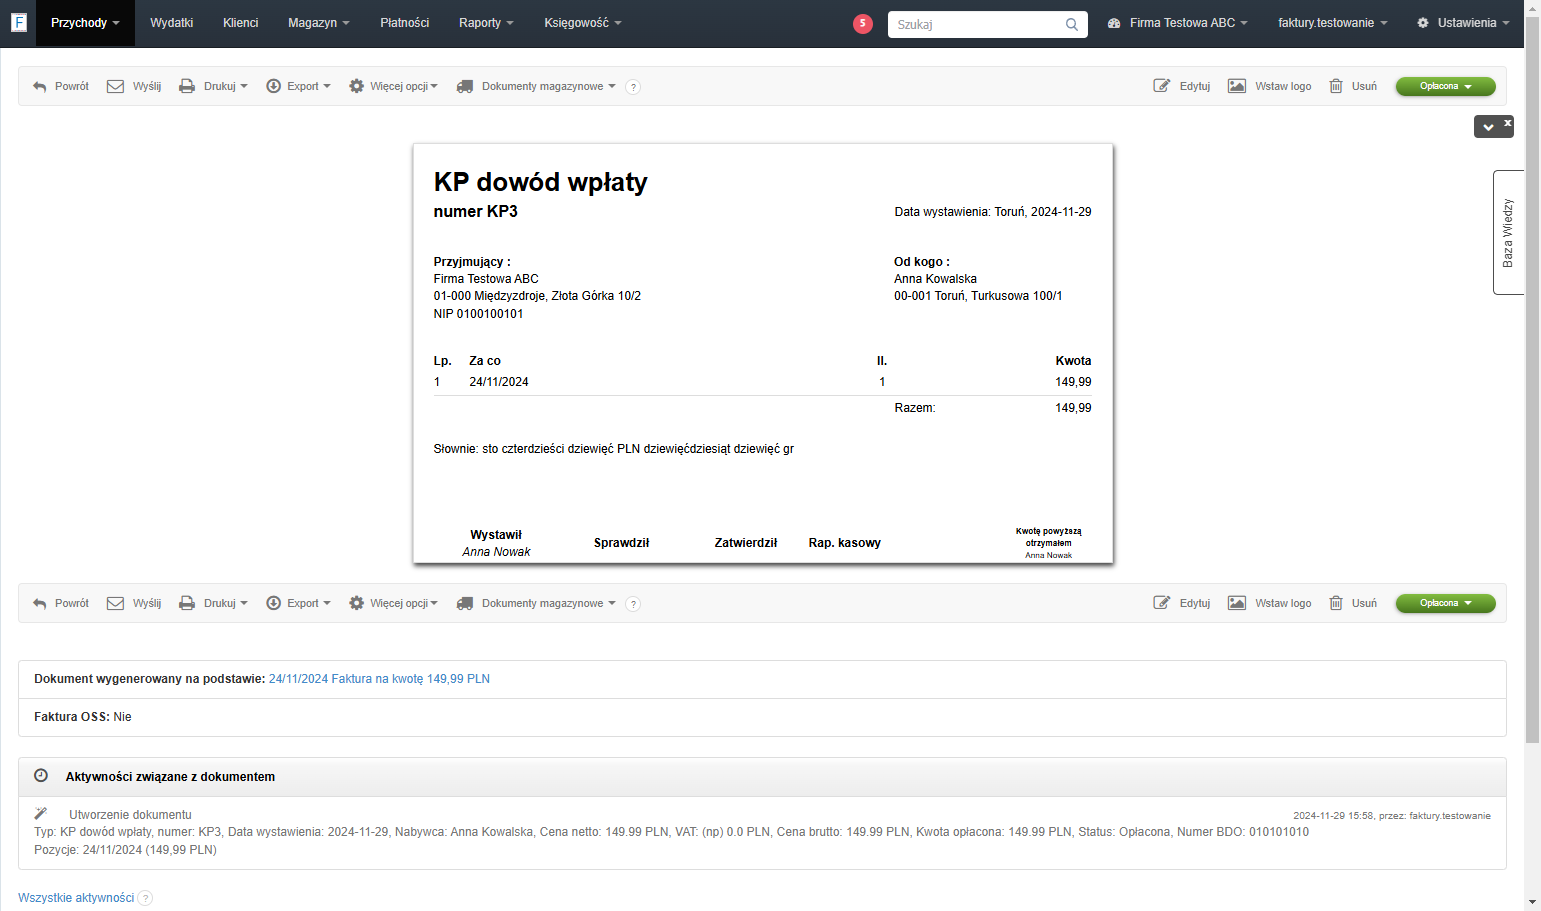Click Wstaw logo in the bottom toolbar
Image resolution: width=1541 pixels, height=911 pixels.
(x=1270, y=604)
